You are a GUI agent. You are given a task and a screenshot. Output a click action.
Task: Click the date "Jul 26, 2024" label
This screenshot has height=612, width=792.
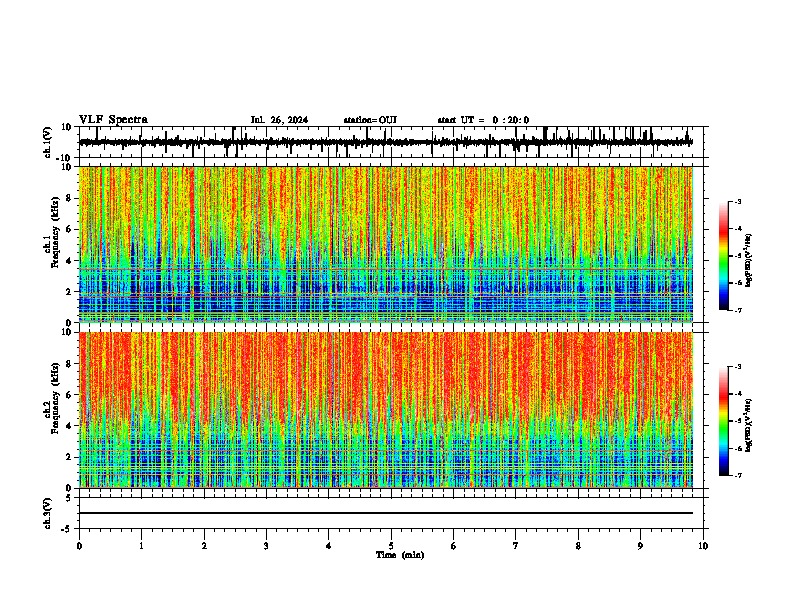pyautogui.click(x=279, y=120)
